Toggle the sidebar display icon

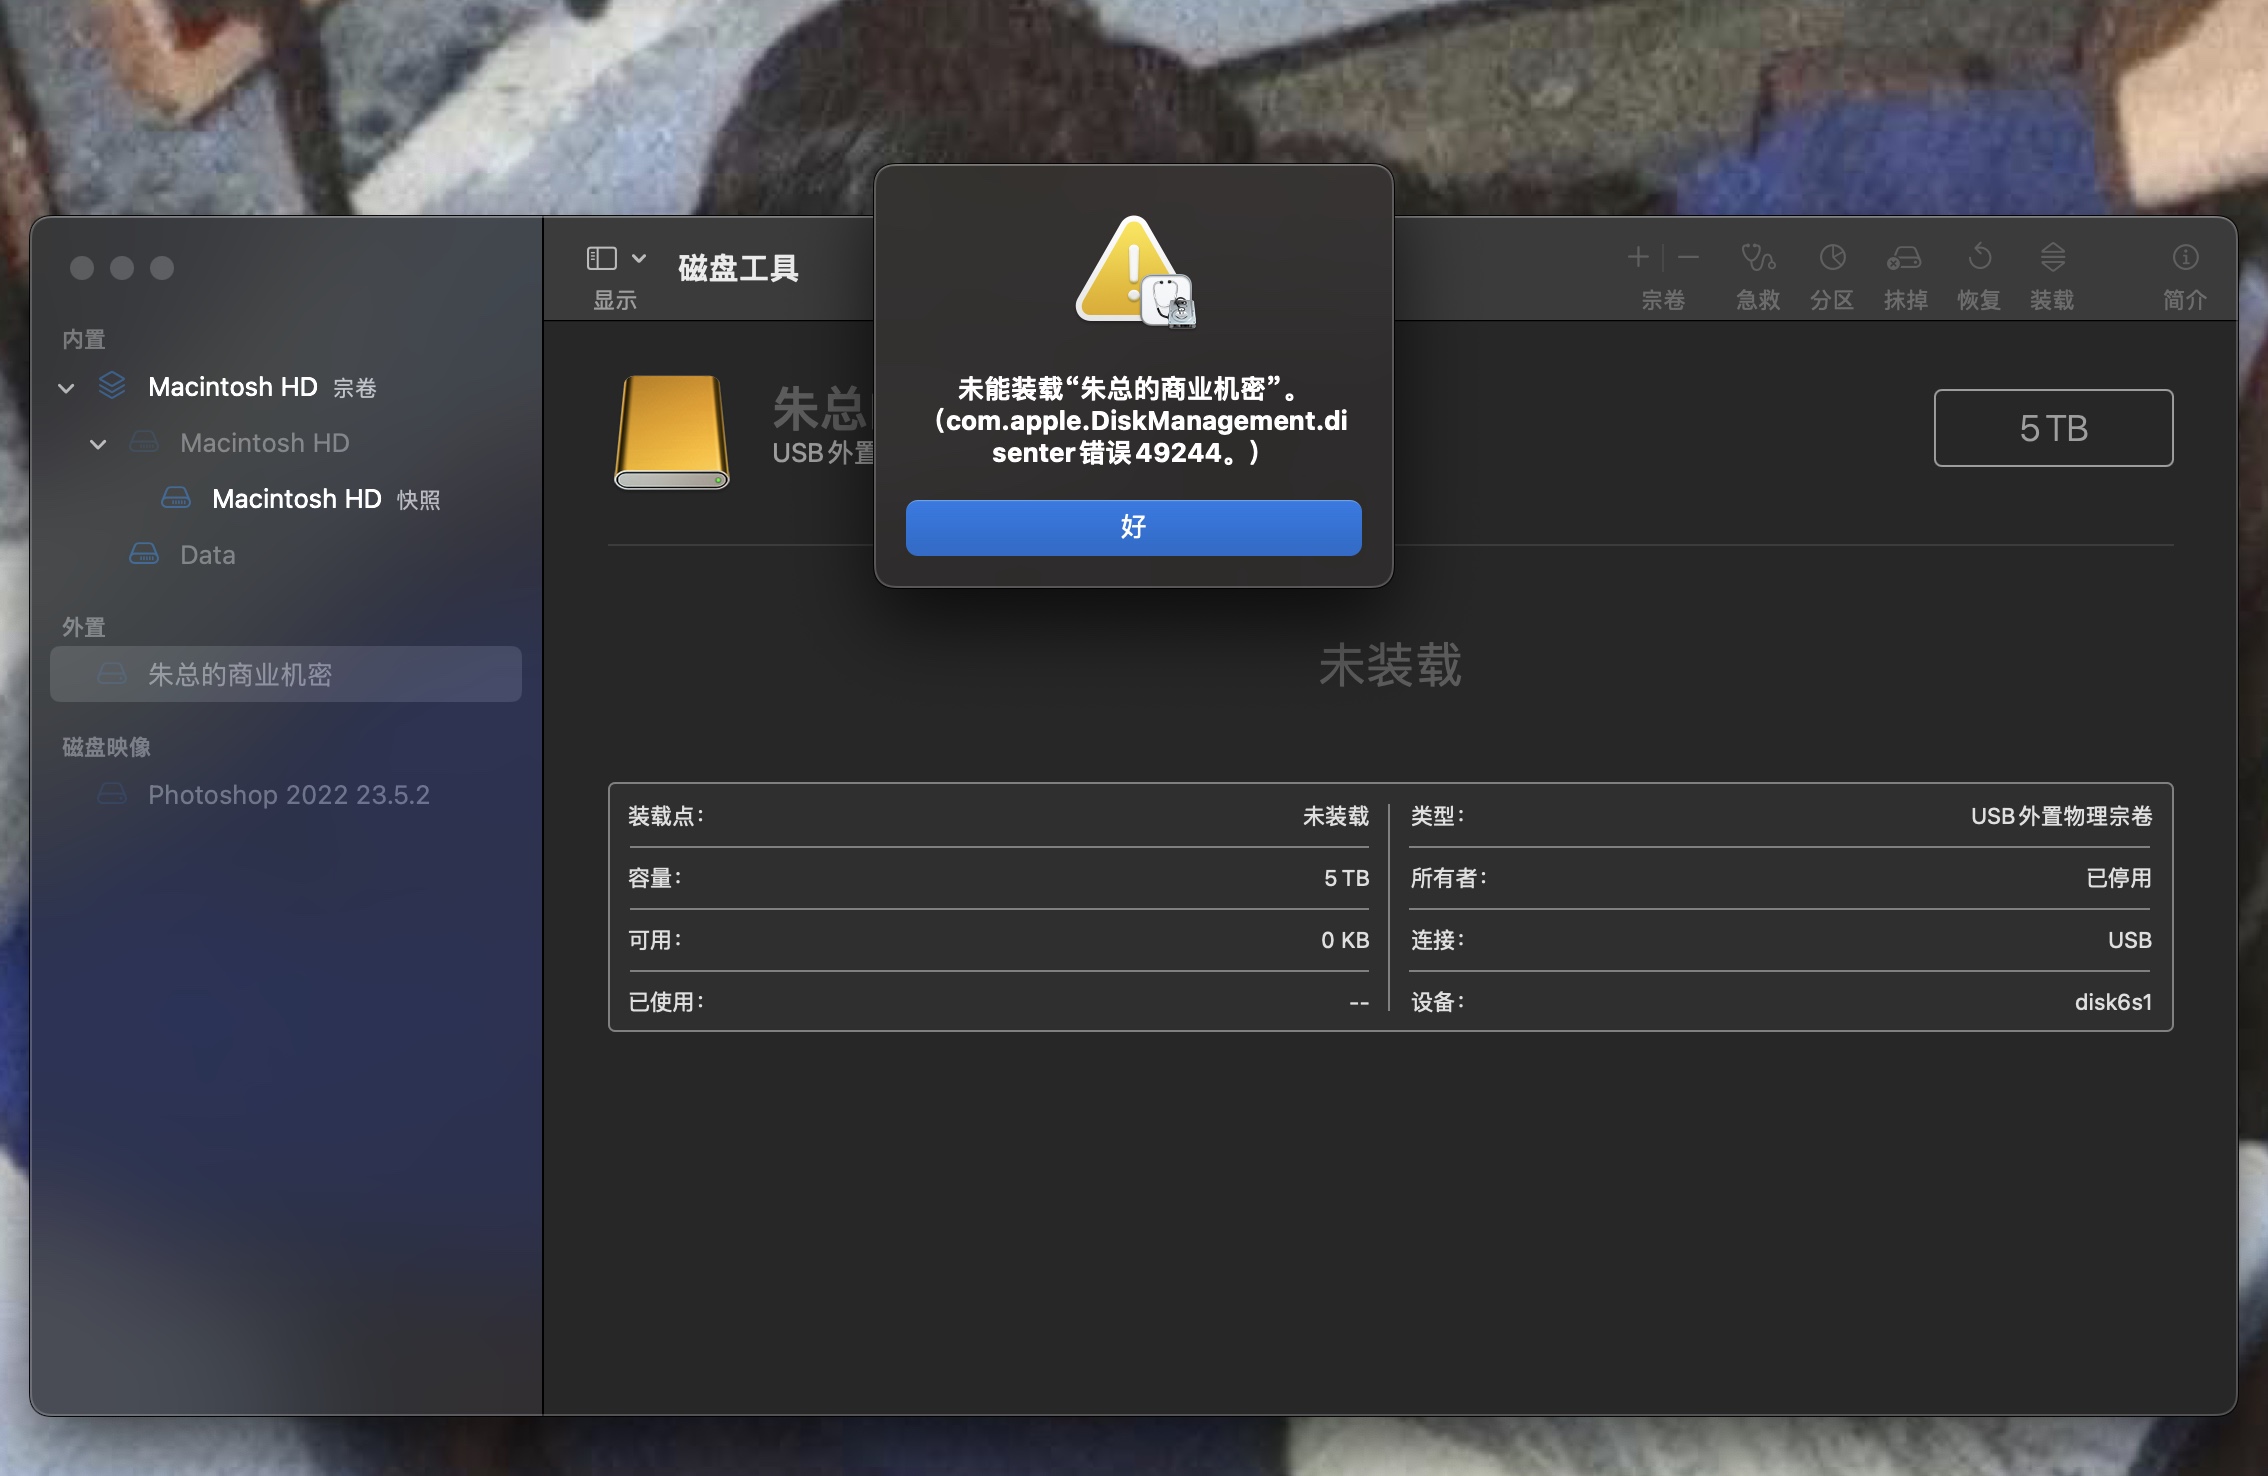pos(601,259)
